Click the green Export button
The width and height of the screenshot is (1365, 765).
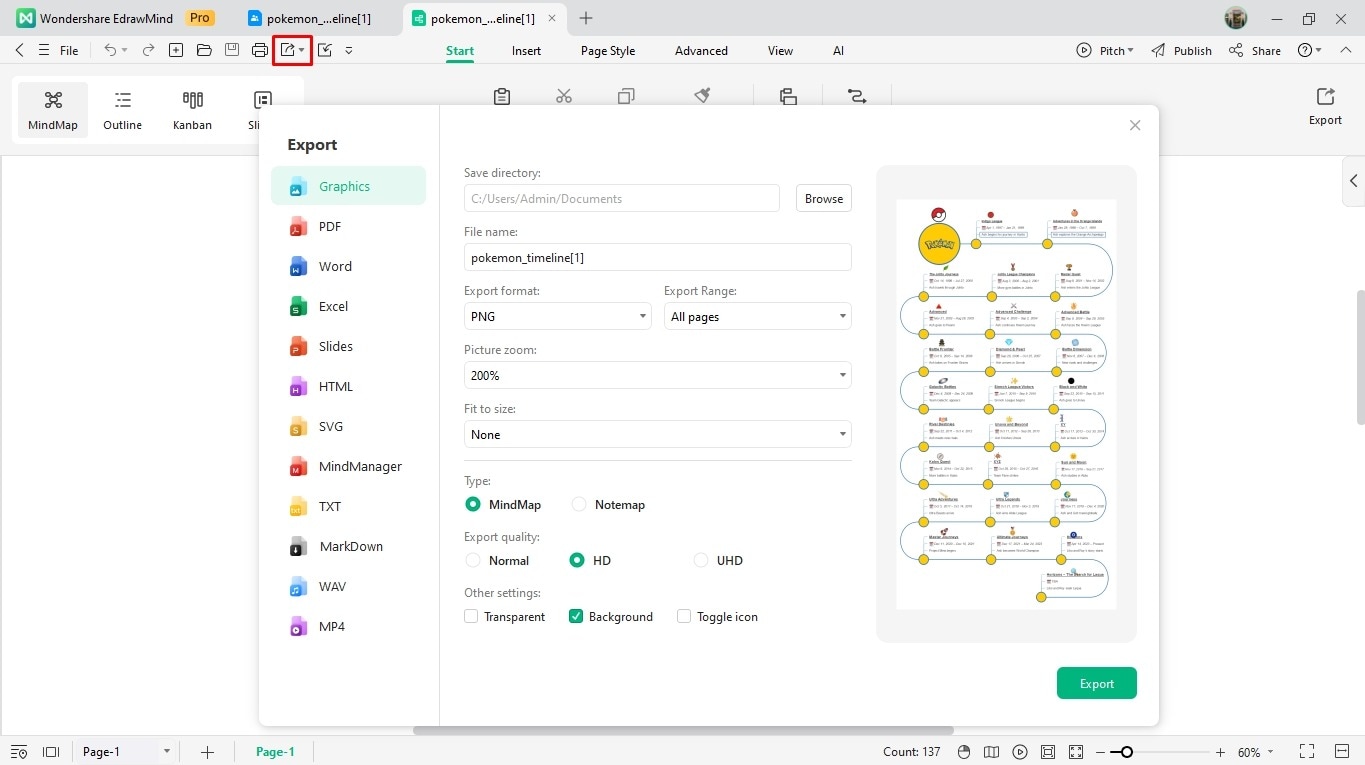point(1097,683)
